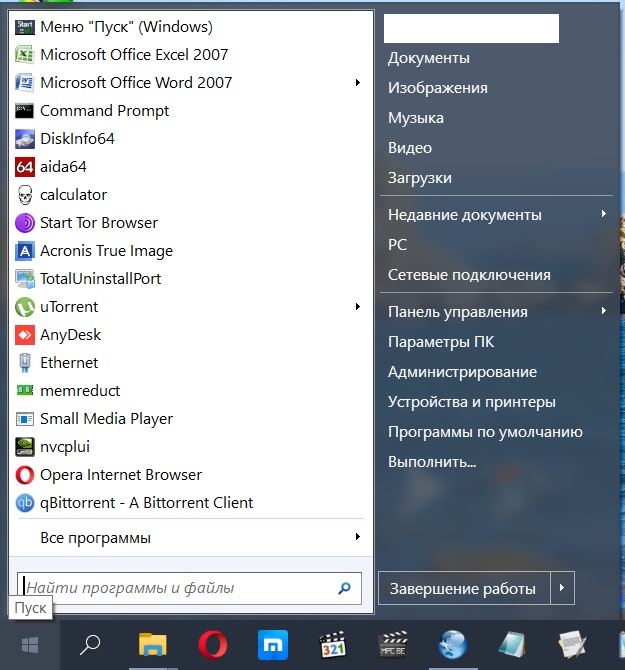The width and height of the screenshot is (625, 670).
Task: Open Документы folder
Action: pos(429,58)
